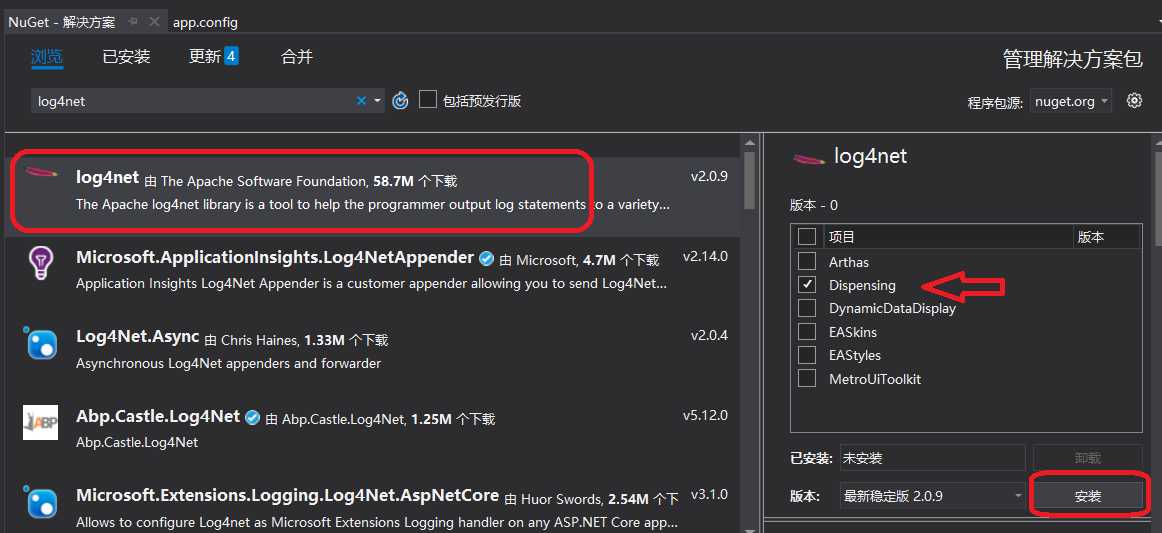Click the log4net title in detail panel
Viewport: 1162px width, 533px height.
(870, 156)
